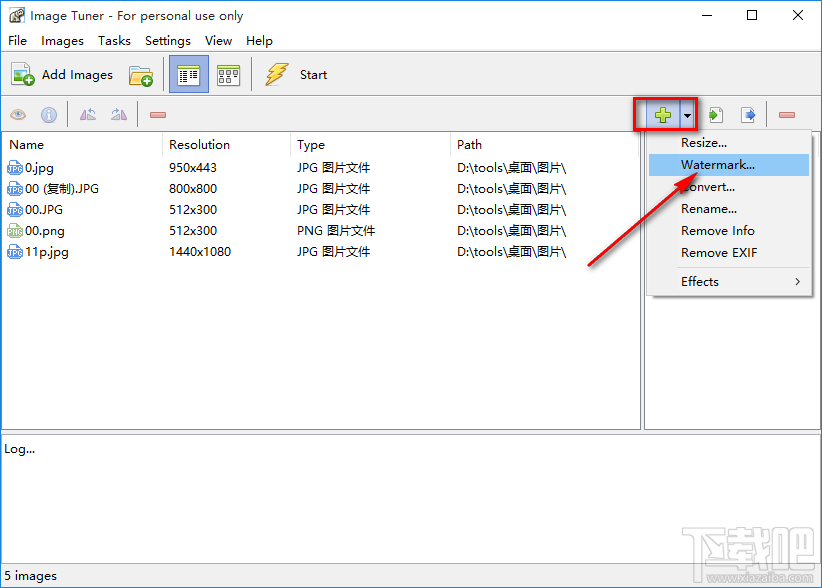
Task: Select the 11p.jpg file row
Action: click(320, 252)
